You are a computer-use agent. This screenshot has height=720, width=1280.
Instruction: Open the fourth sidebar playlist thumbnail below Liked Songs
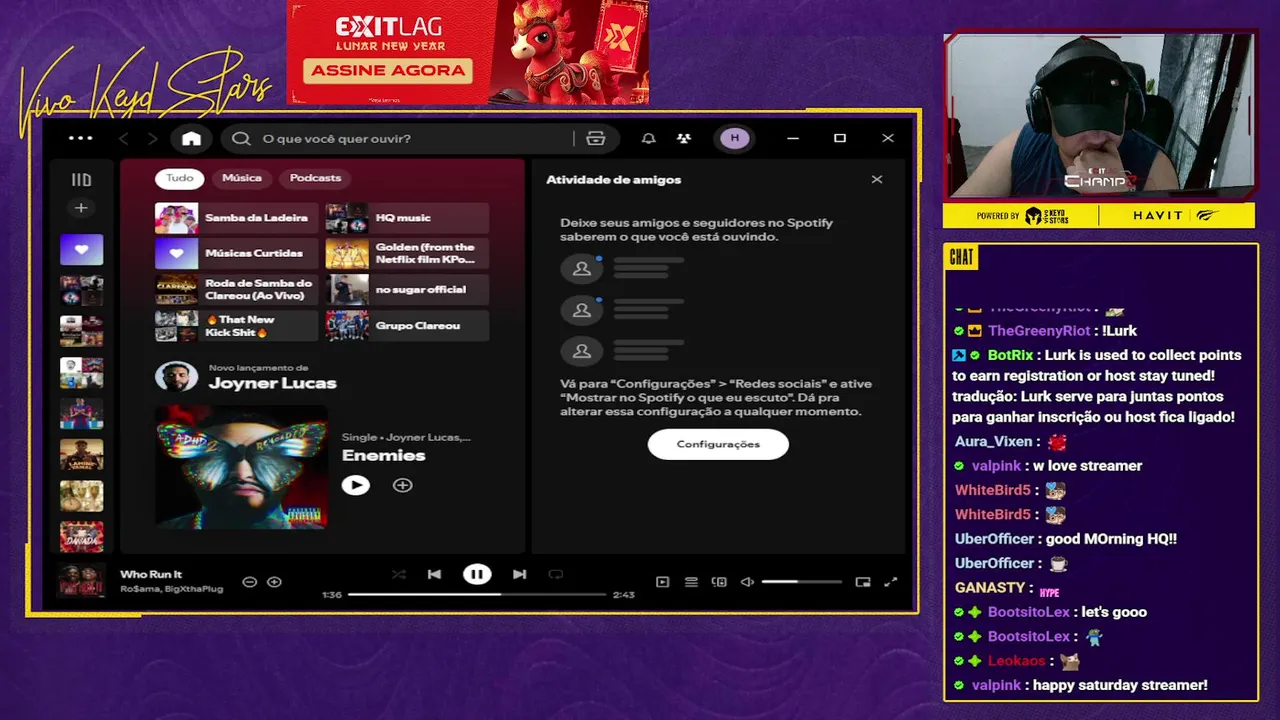pos(81,413)
